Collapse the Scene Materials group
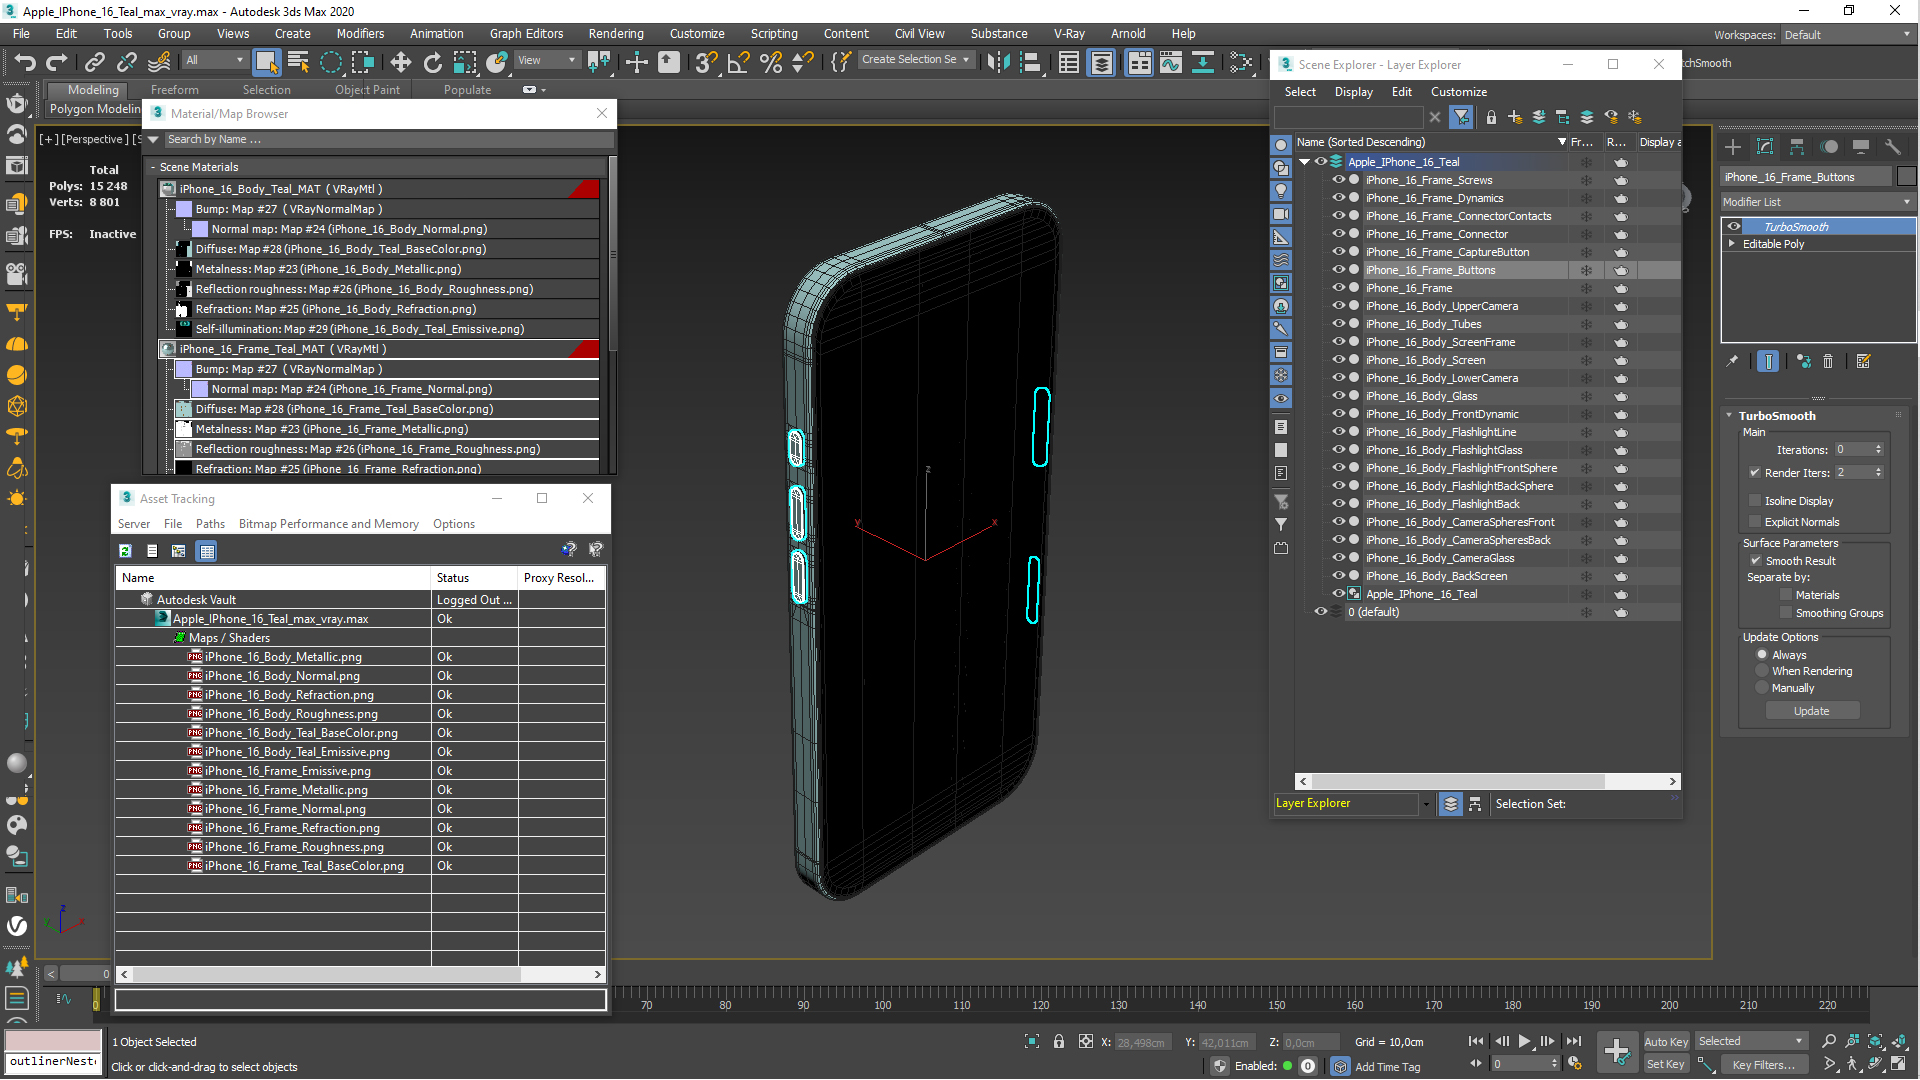The height and width of the screenshot is (1080, 1920). (153, 167)
